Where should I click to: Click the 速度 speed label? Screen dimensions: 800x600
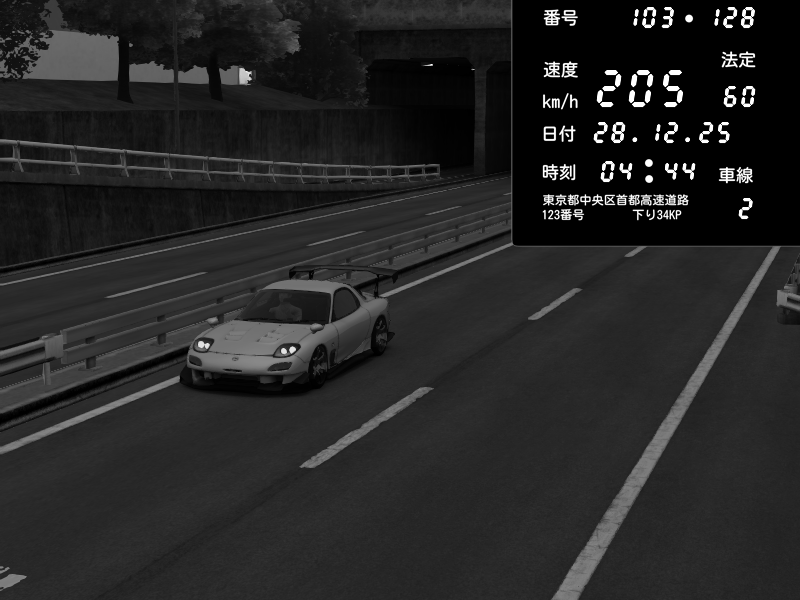point(560,70)
